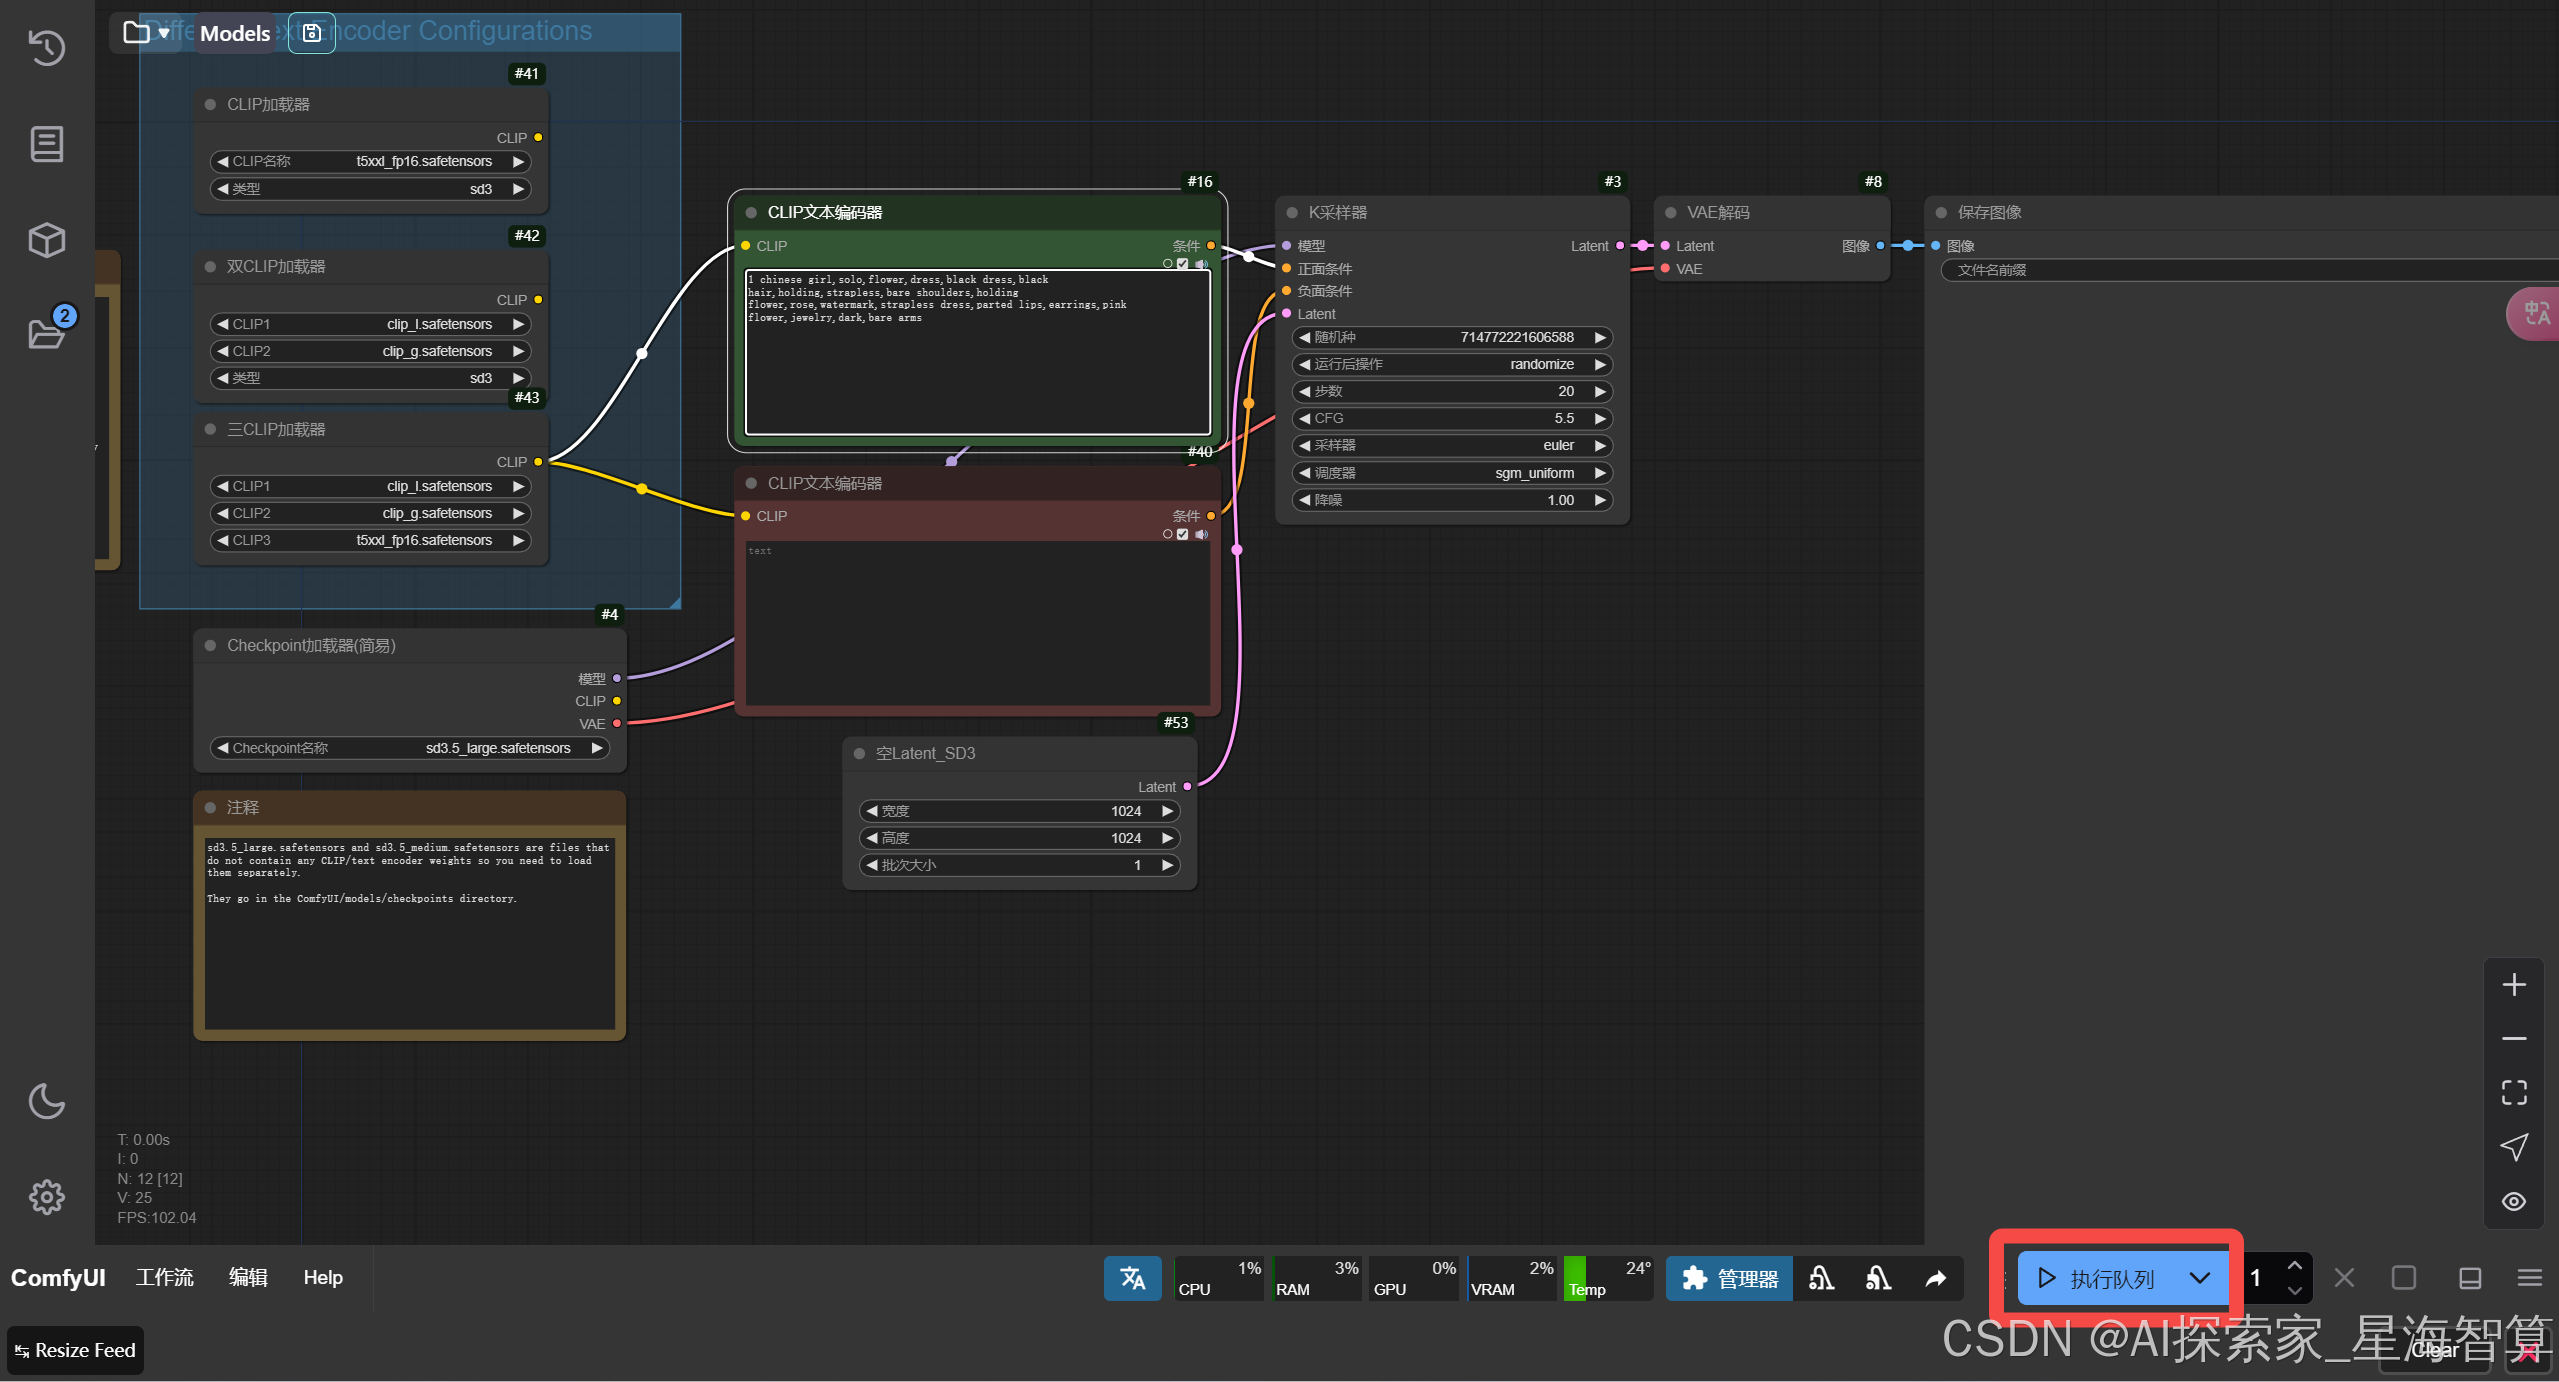
Task: Open the workflows folder icon with badge
Action: (46, 333)
